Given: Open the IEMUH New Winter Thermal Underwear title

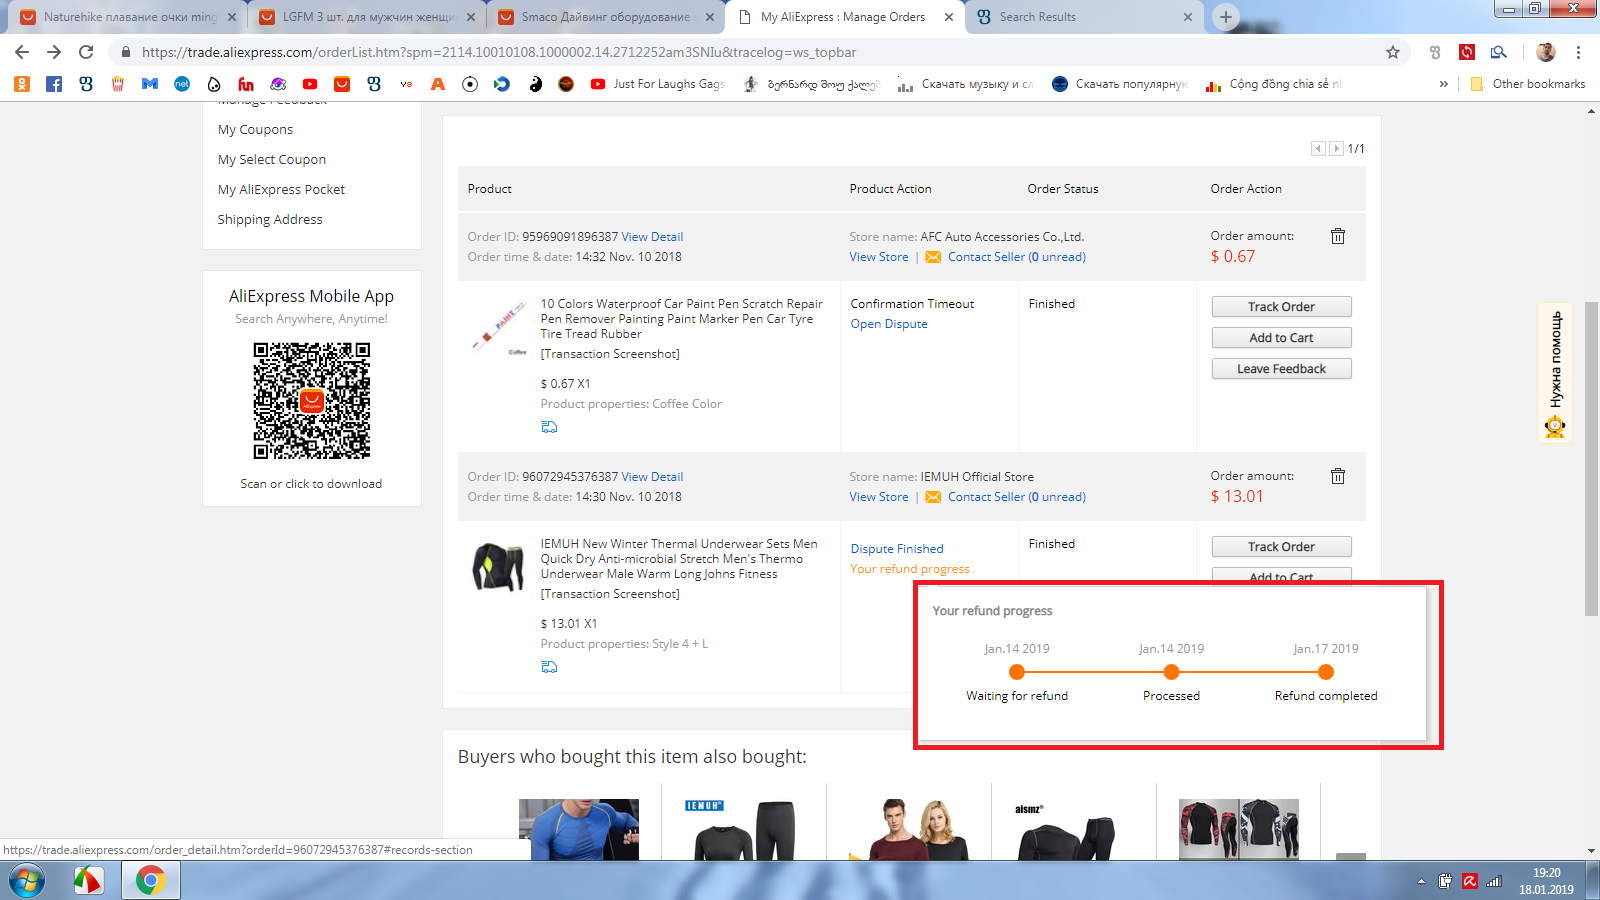Looking at the screenshot, I should [x=679, y=559].
